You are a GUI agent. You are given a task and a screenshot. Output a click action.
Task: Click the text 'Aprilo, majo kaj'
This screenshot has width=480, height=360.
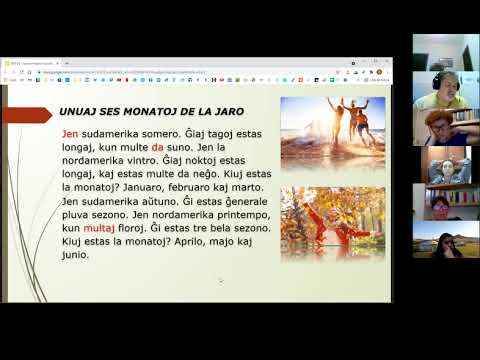click(x=213, y=241)
